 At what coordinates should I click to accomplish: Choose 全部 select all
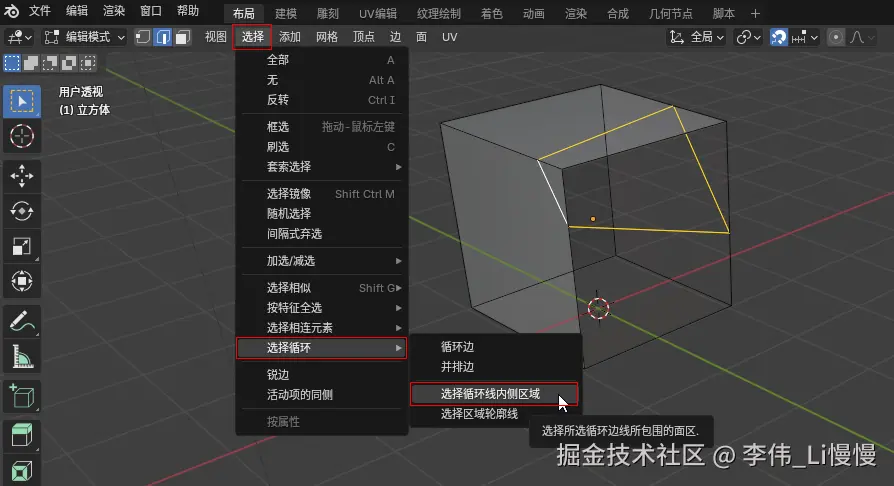322,60
